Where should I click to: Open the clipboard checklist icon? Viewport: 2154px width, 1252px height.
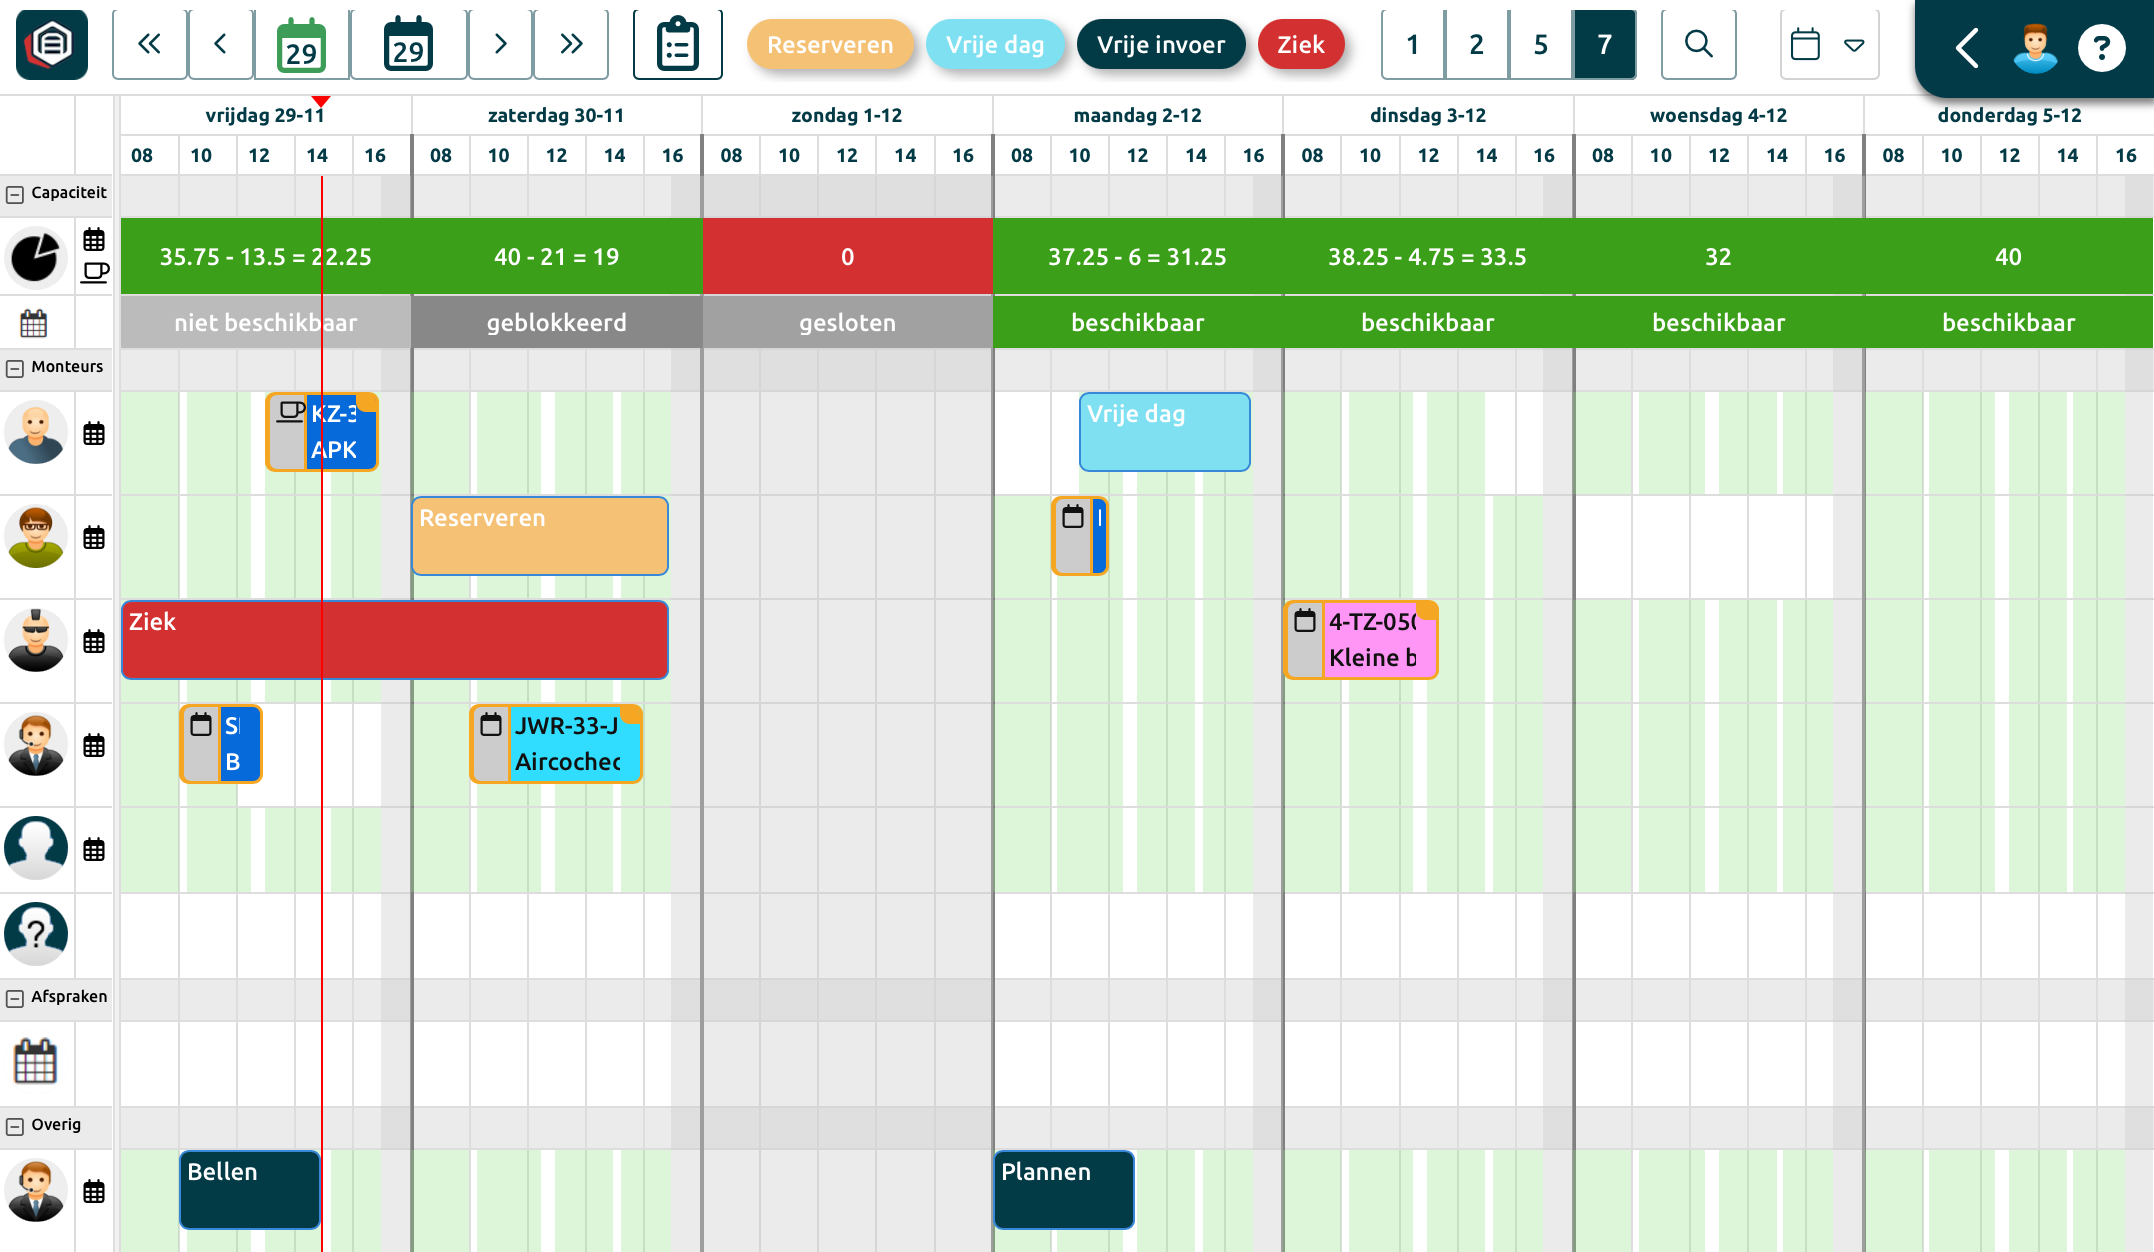[x=677, y=44]
